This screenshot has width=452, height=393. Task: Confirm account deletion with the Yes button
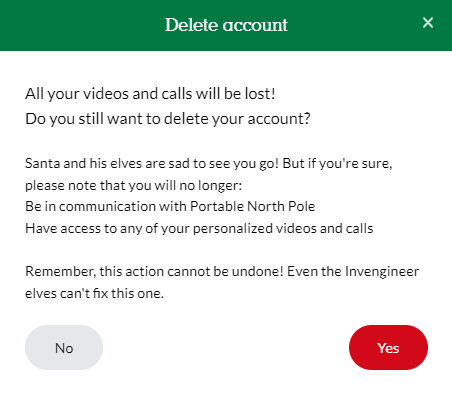pos(388,347)
